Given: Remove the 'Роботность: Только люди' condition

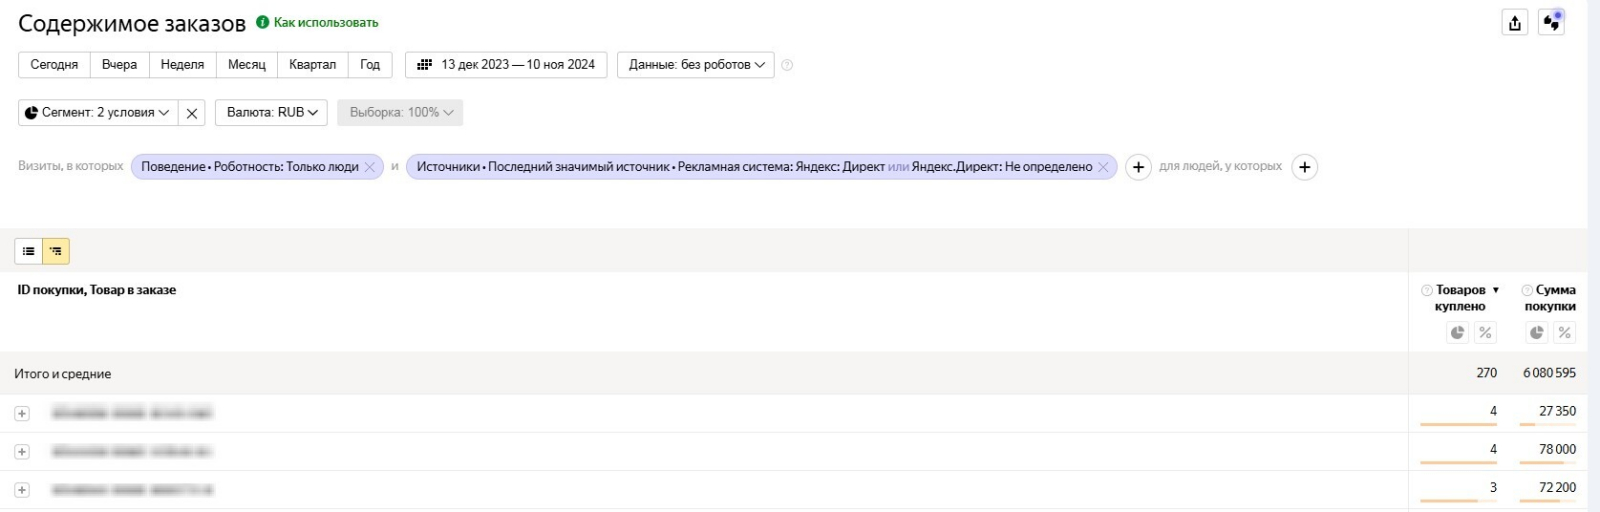Looking at the screenshot, I should tap(370, 167).
